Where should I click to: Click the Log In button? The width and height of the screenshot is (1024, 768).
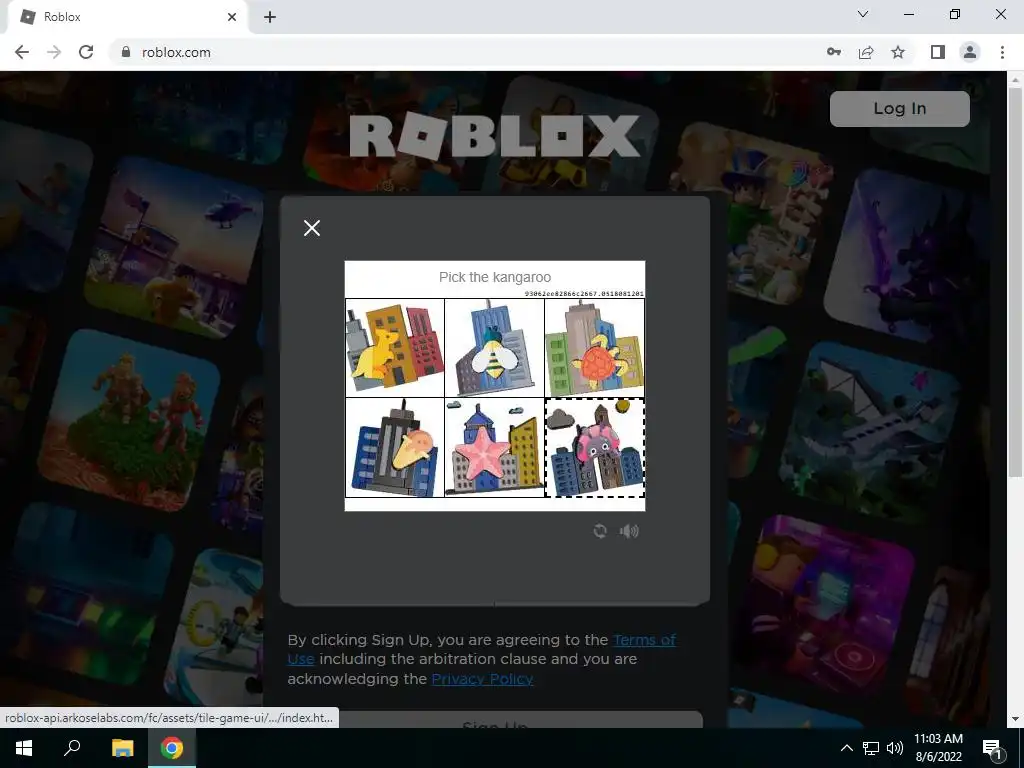point(899,108)
